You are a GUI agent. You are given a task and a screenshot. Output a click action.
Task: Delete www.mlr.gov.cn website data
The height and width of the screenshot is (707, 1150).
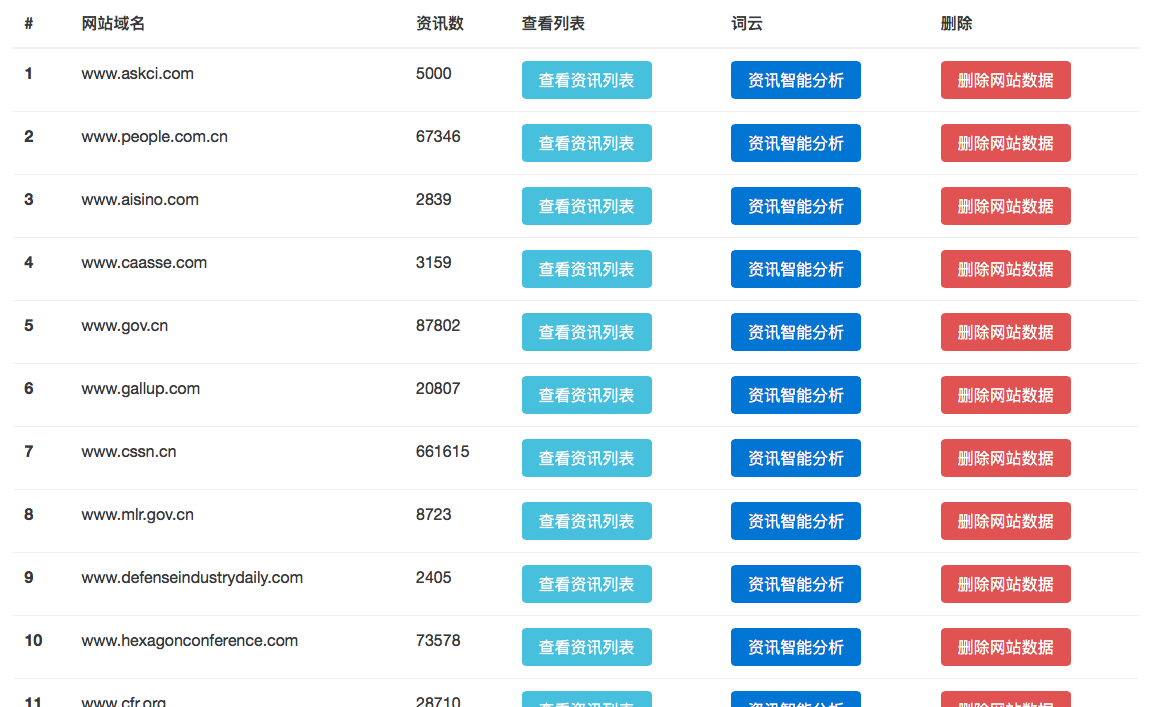pyautogui.click(x=1006, y=521)
